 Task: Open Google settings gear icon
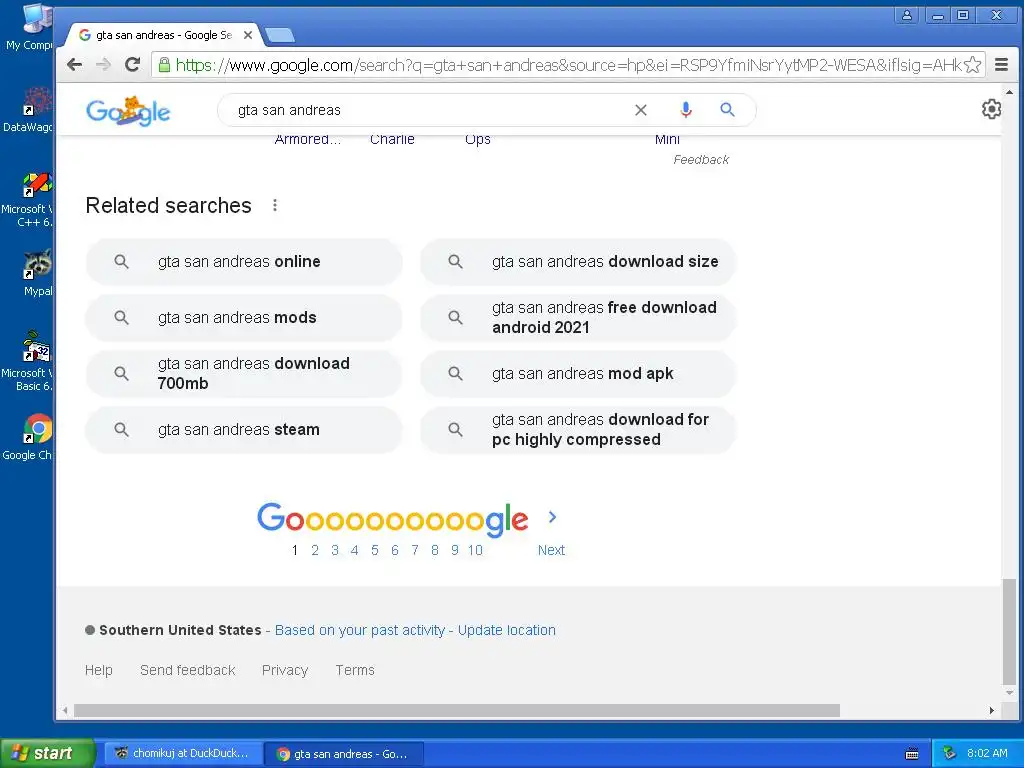click(991, 109)
